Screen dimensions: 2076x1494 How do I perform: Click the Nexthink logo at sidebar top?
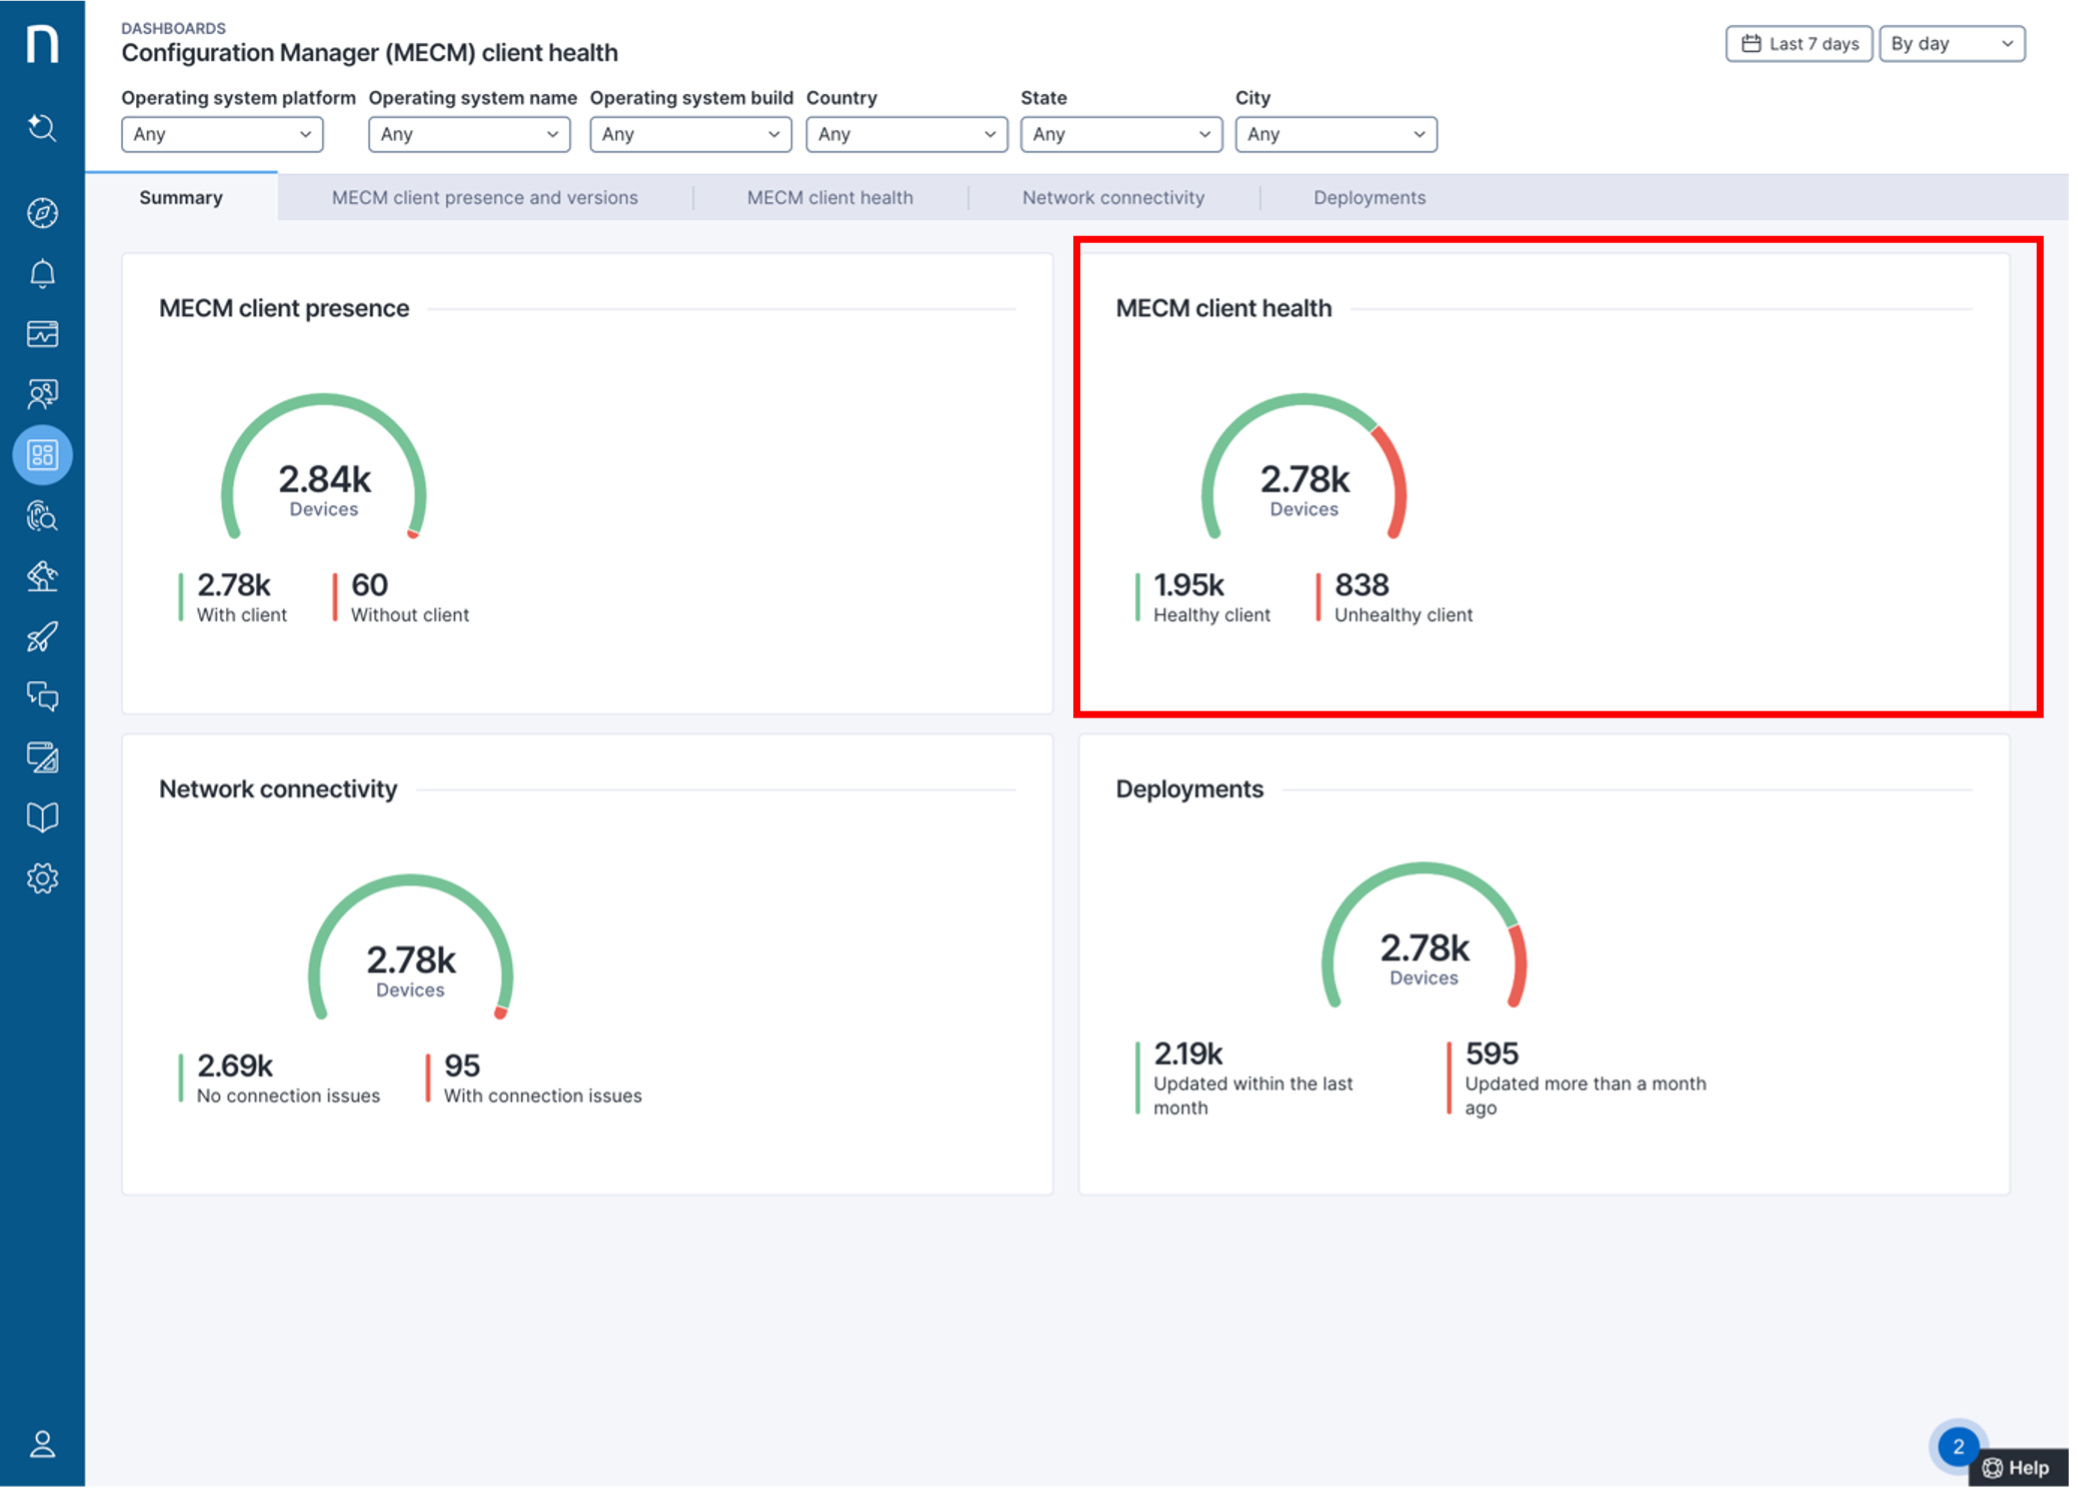click(42, 42)
